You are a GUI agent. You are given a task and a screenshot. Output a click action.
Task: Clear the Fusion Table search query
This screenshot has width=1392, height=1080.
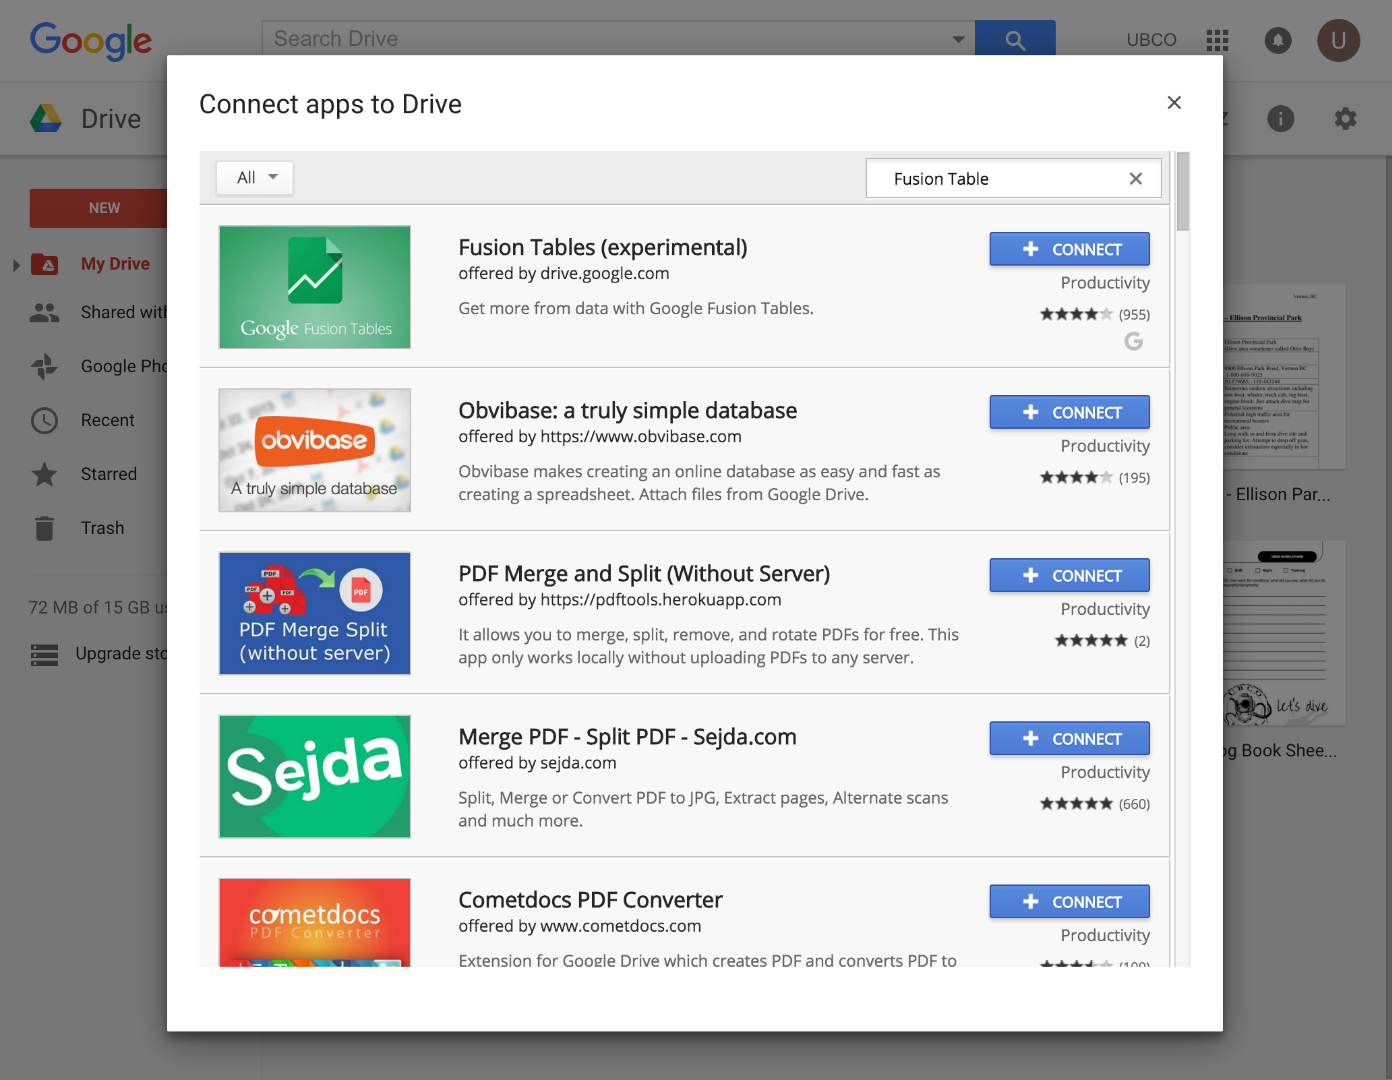coord(1136,178)
